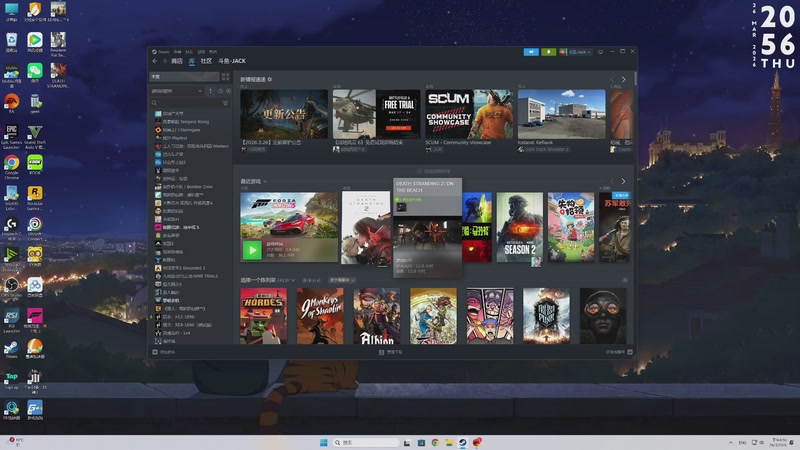Open the Windows Start menu
The width and height of the screenshot is (800, 450).
(323, 442)
